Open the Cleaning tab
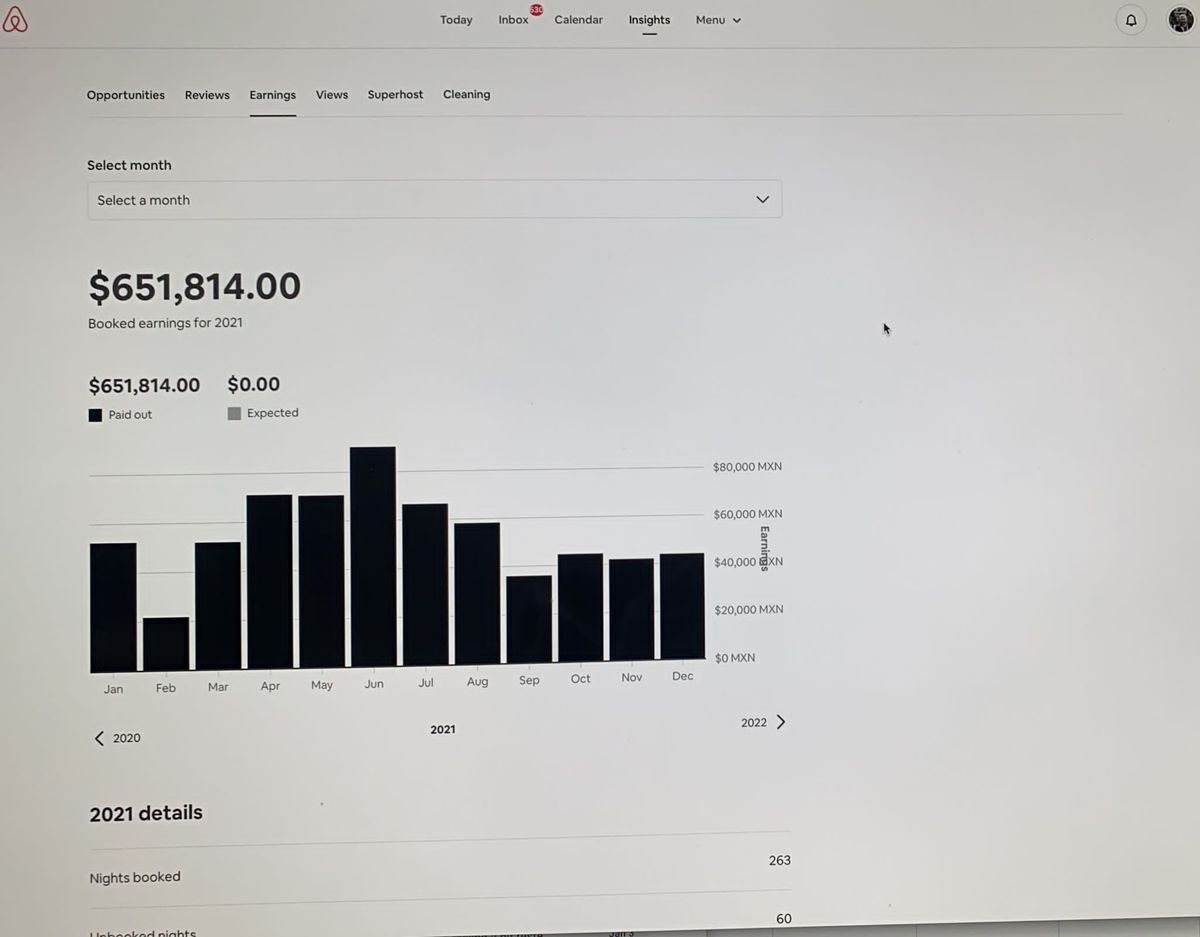Screen dimensions: 1200x937 [x=467, y=95]
